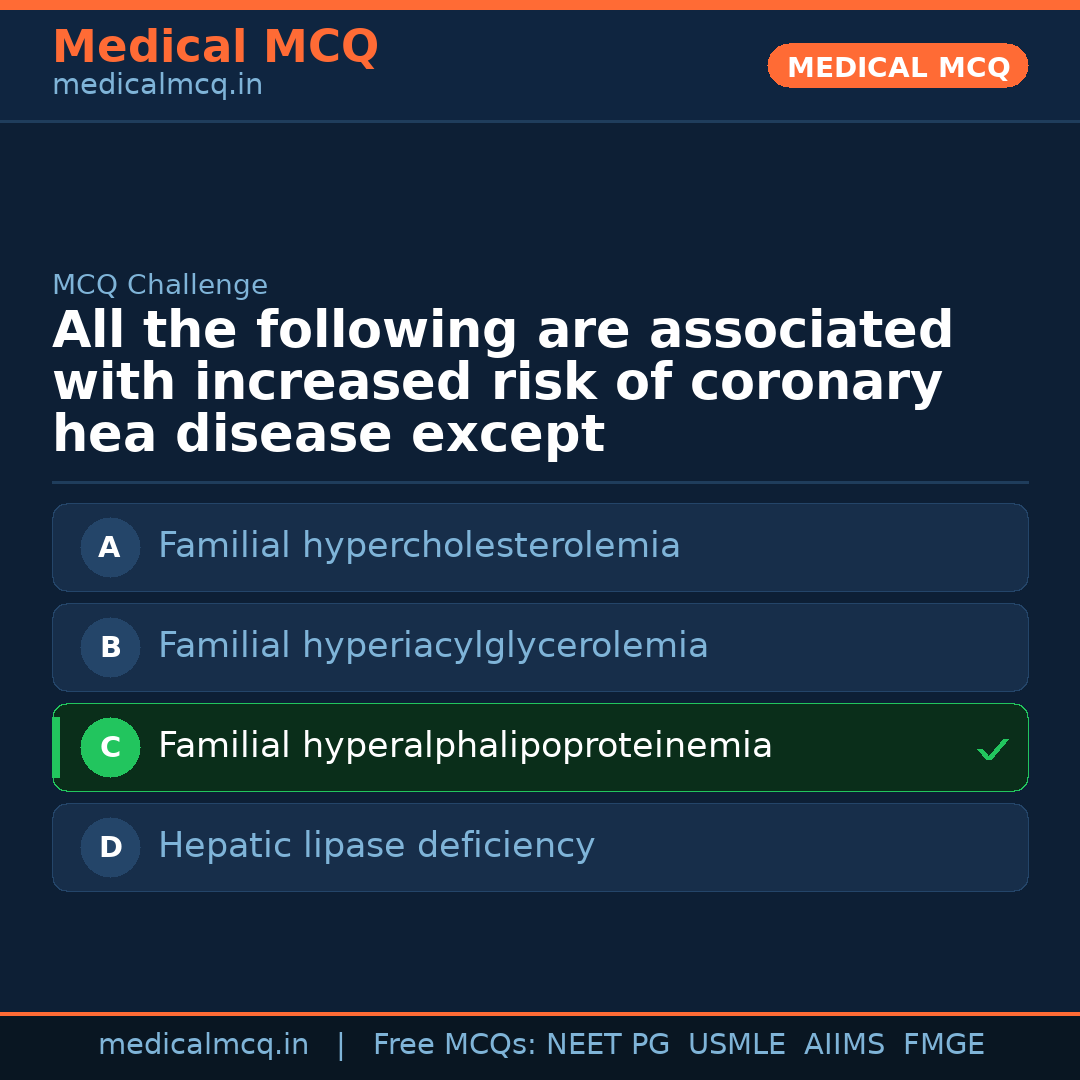Open the medicalmcq.in link under the title
The image size is (1080, 1080).
[157, 86]
